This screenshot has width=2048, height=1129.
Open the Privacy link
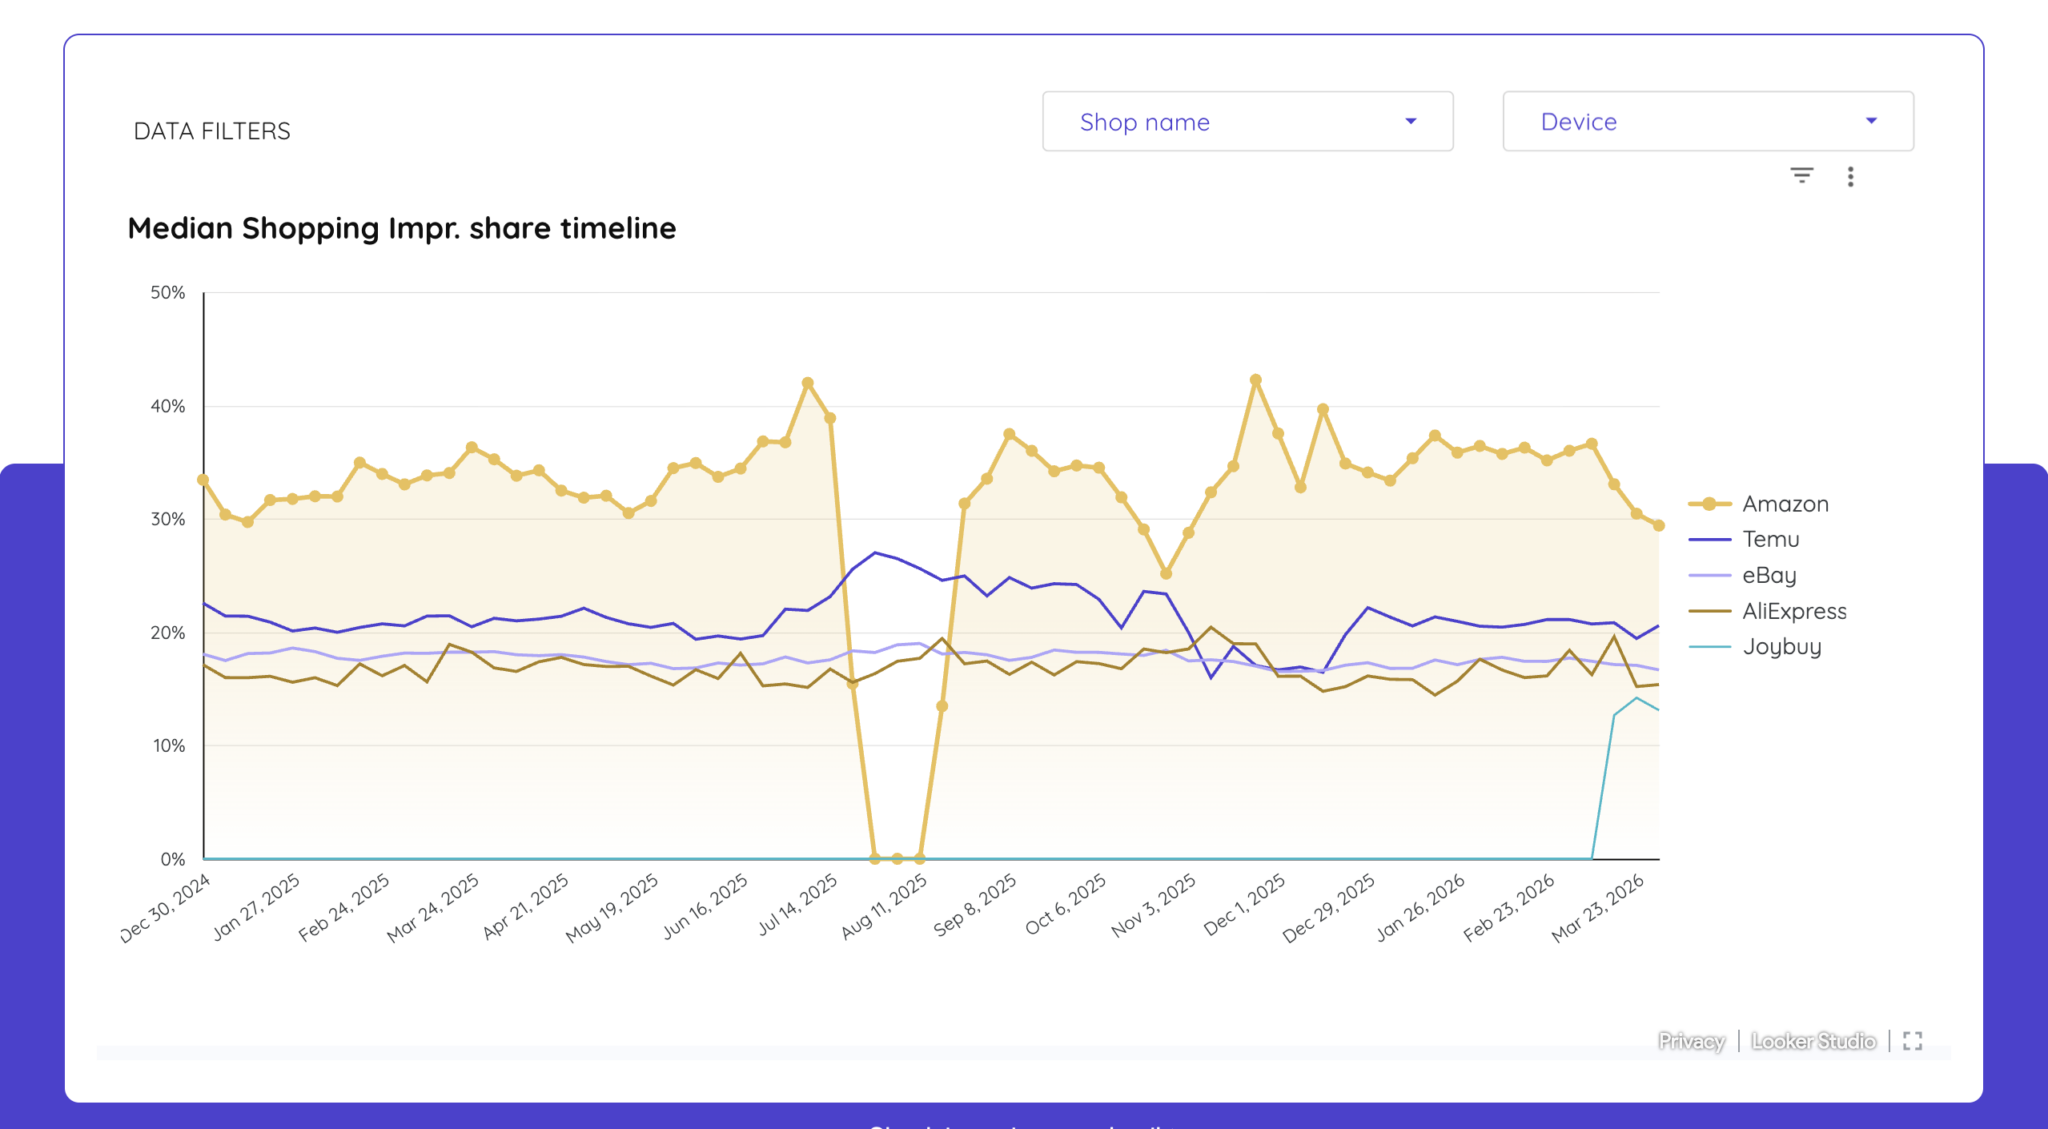(x=1691, y=1041)
